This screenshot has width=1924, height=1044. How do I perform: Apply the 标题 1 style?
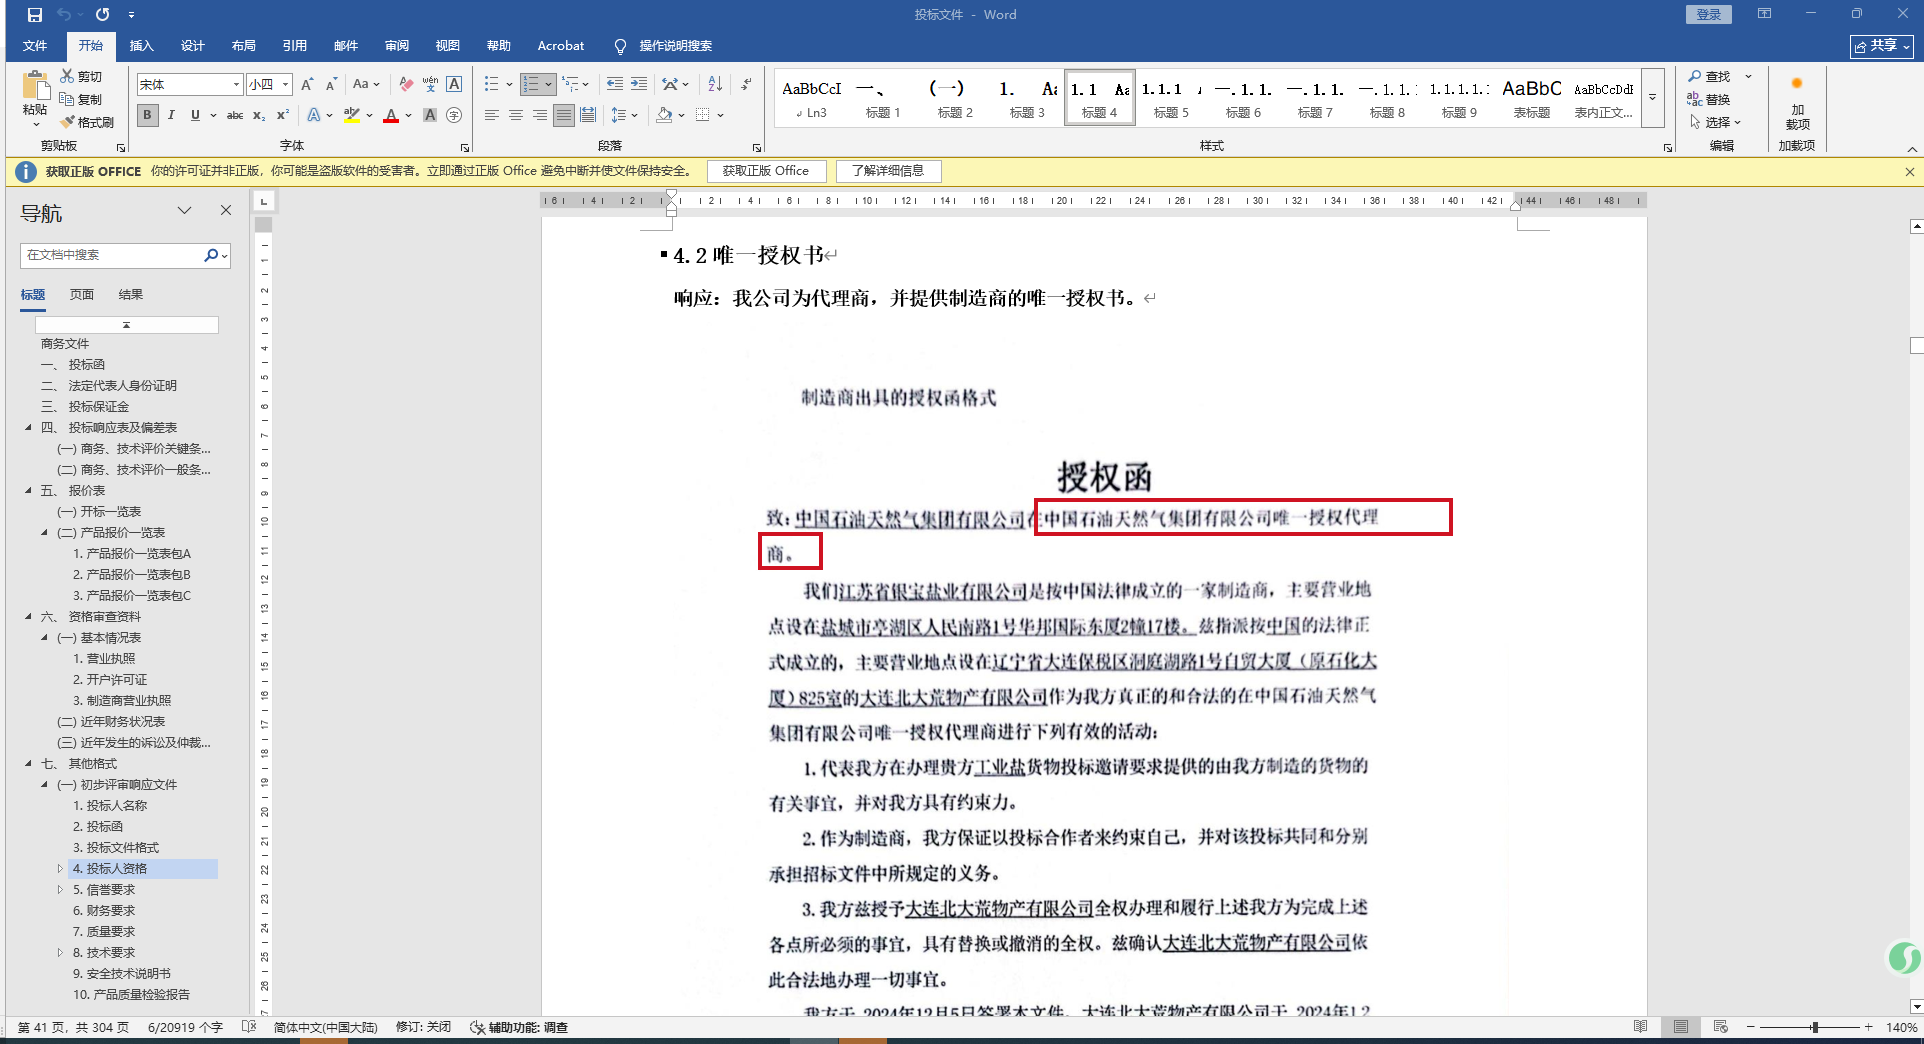[x=883, y=98]
